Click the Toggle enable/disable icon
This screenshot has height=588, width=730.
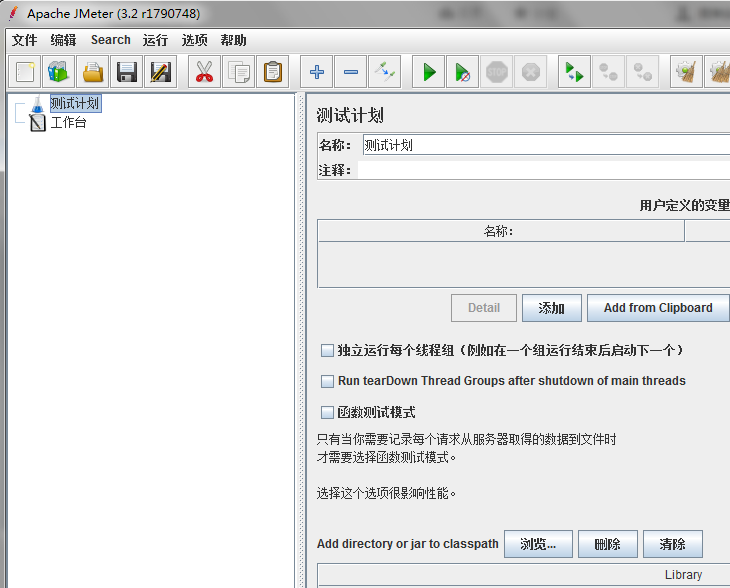point(385,72)
